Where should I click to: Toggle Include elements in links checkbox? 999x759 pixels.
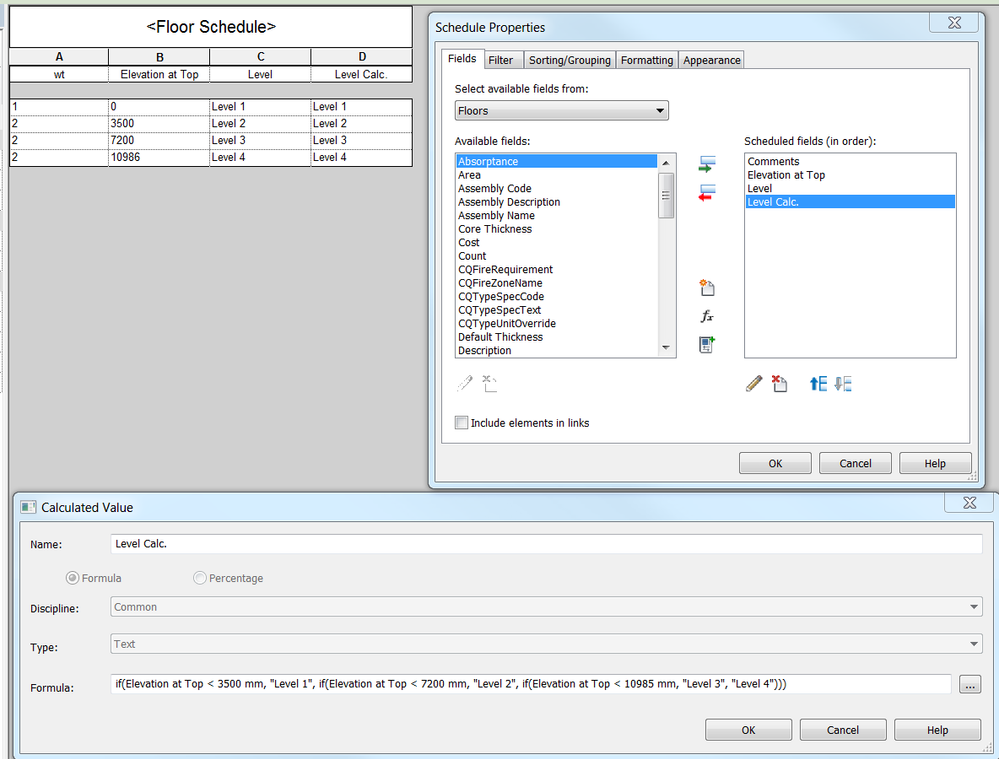click(461, 423)
